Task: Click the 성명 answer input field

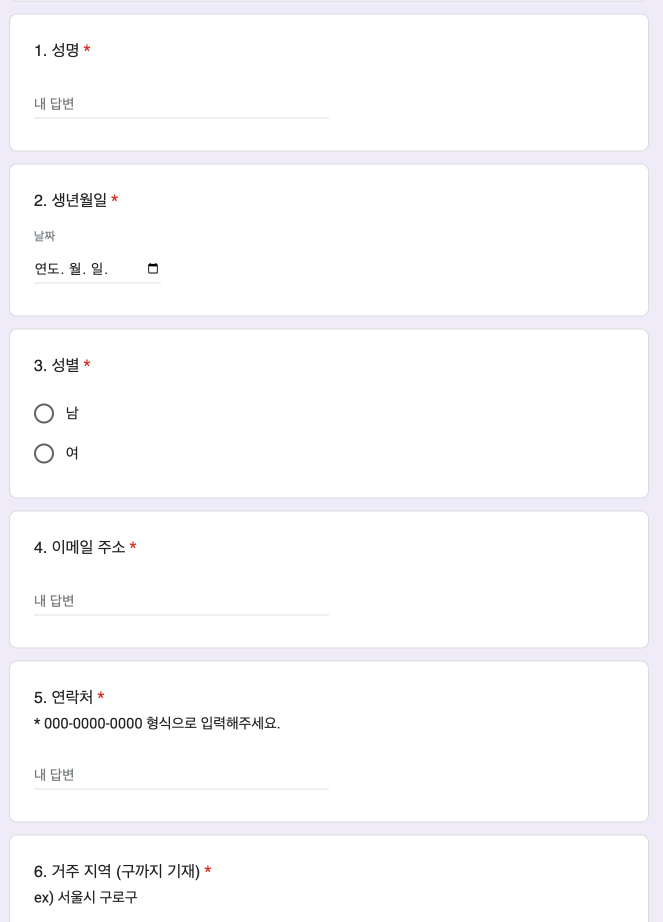Action: click(181, 104)
